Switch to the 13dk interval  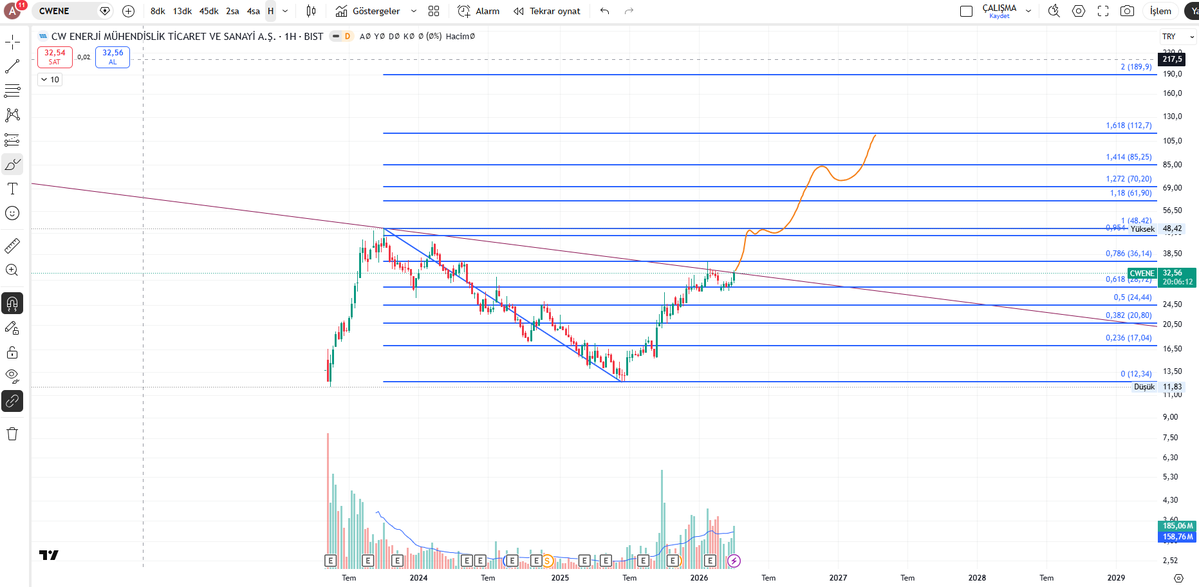point(182,11)
